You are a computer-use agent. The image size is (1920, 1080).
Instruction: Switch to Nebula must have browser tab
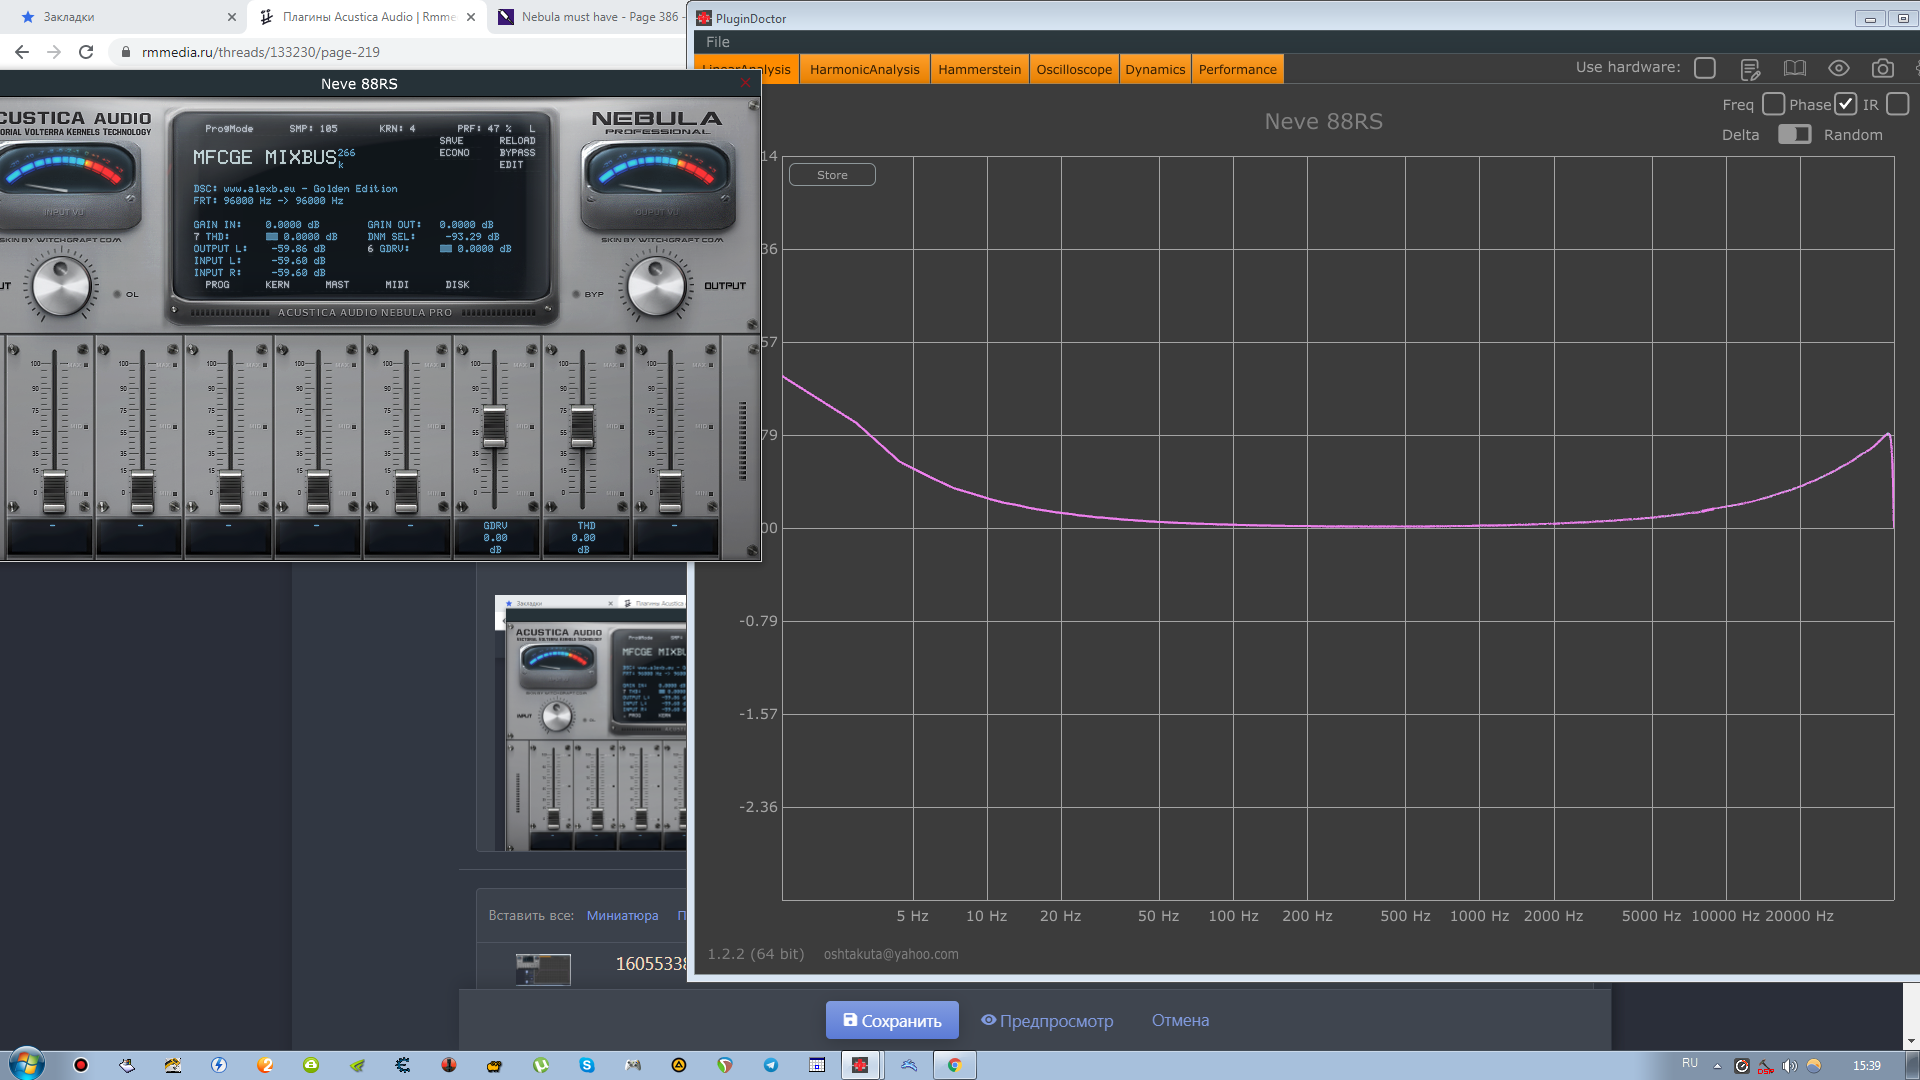pos(590,17)
